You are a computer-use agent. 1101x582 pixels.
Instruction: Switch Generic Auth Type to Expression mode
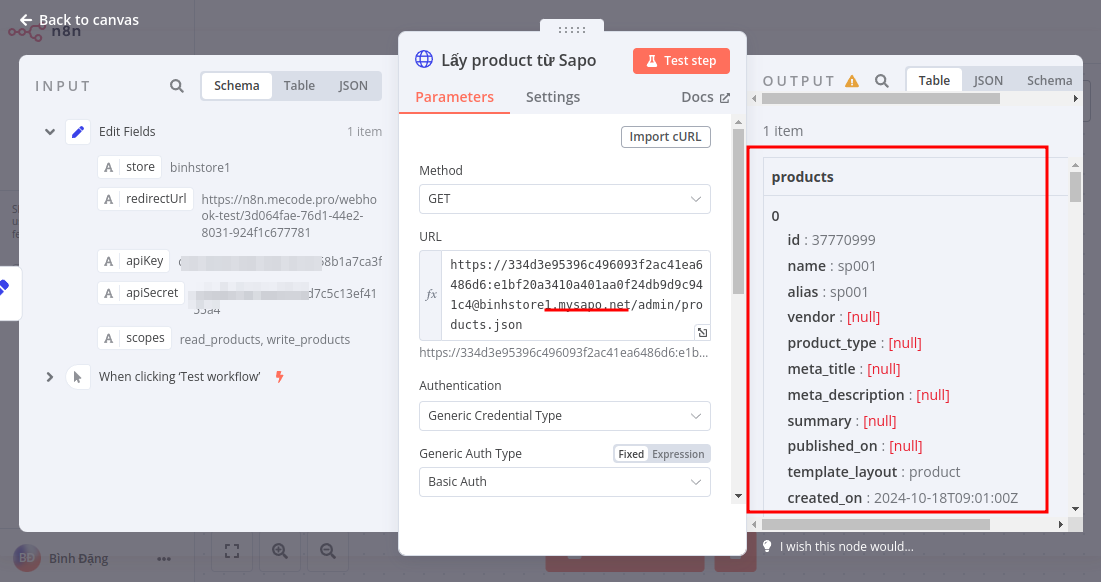coord(679,453)
